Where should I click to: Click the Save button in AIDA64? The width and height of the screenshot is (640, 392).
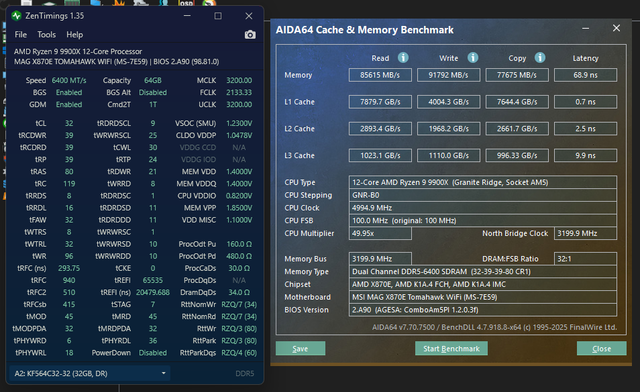(300, 349)
